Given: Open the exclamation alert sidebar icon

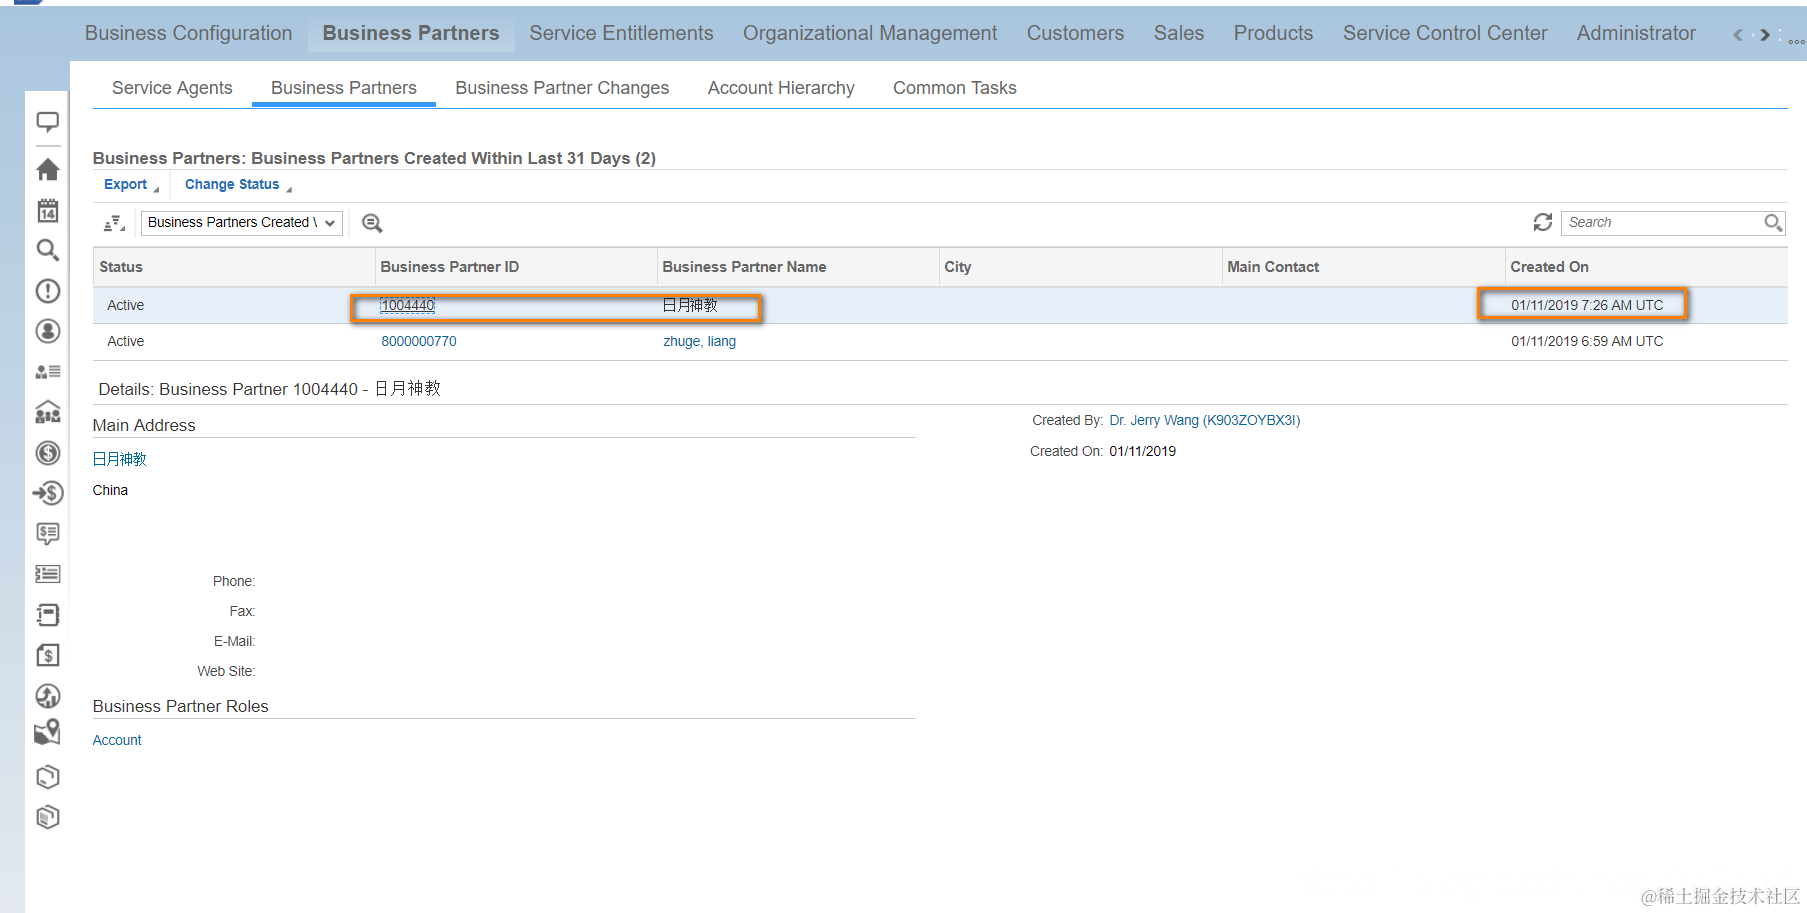Looking at the screenshot, I should 47,291.
